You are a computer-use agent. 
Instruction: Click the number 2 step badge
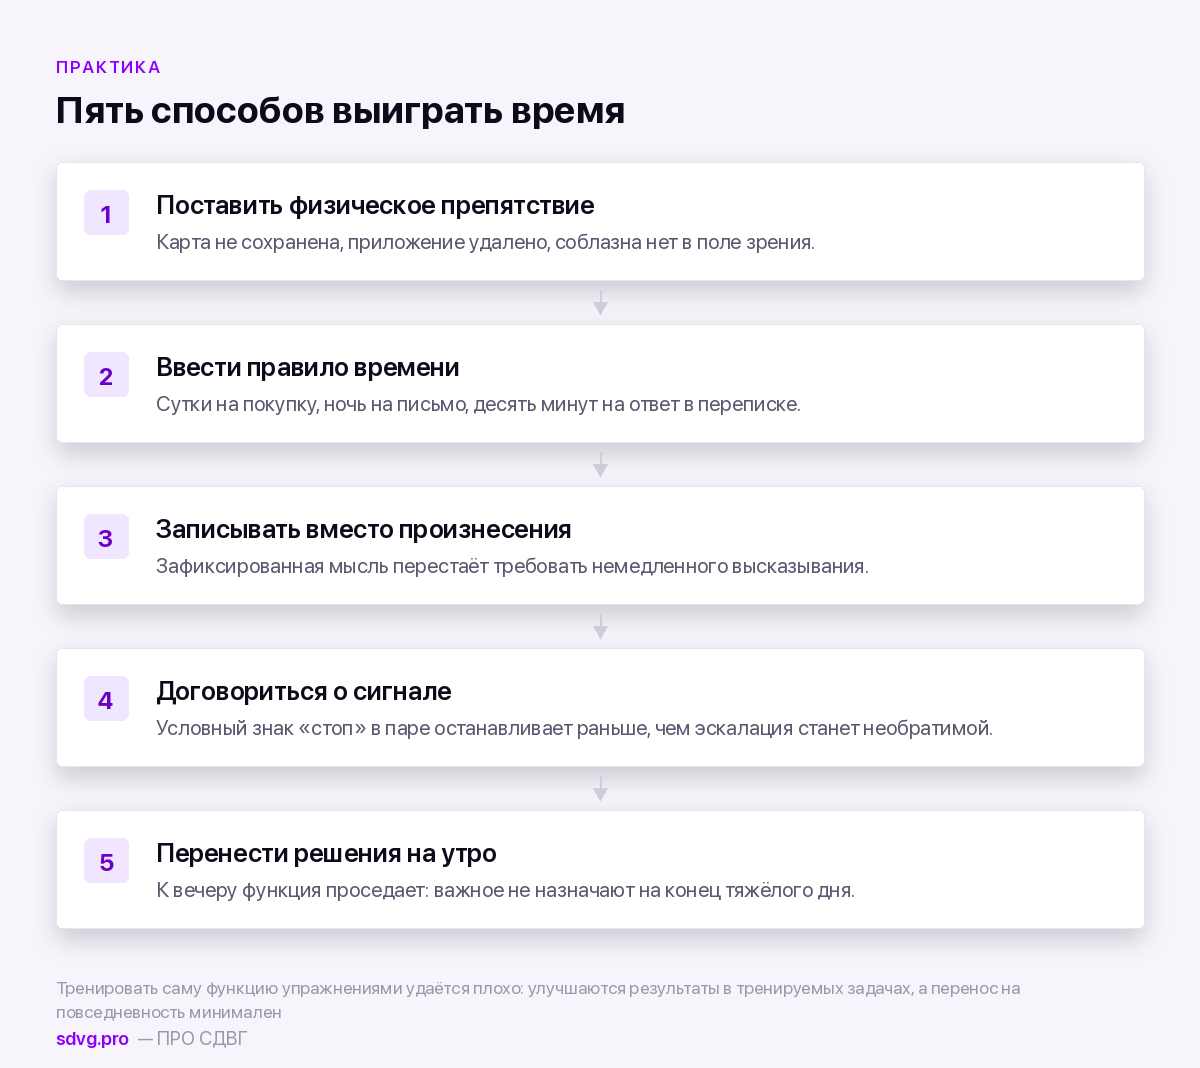[106, 375]
